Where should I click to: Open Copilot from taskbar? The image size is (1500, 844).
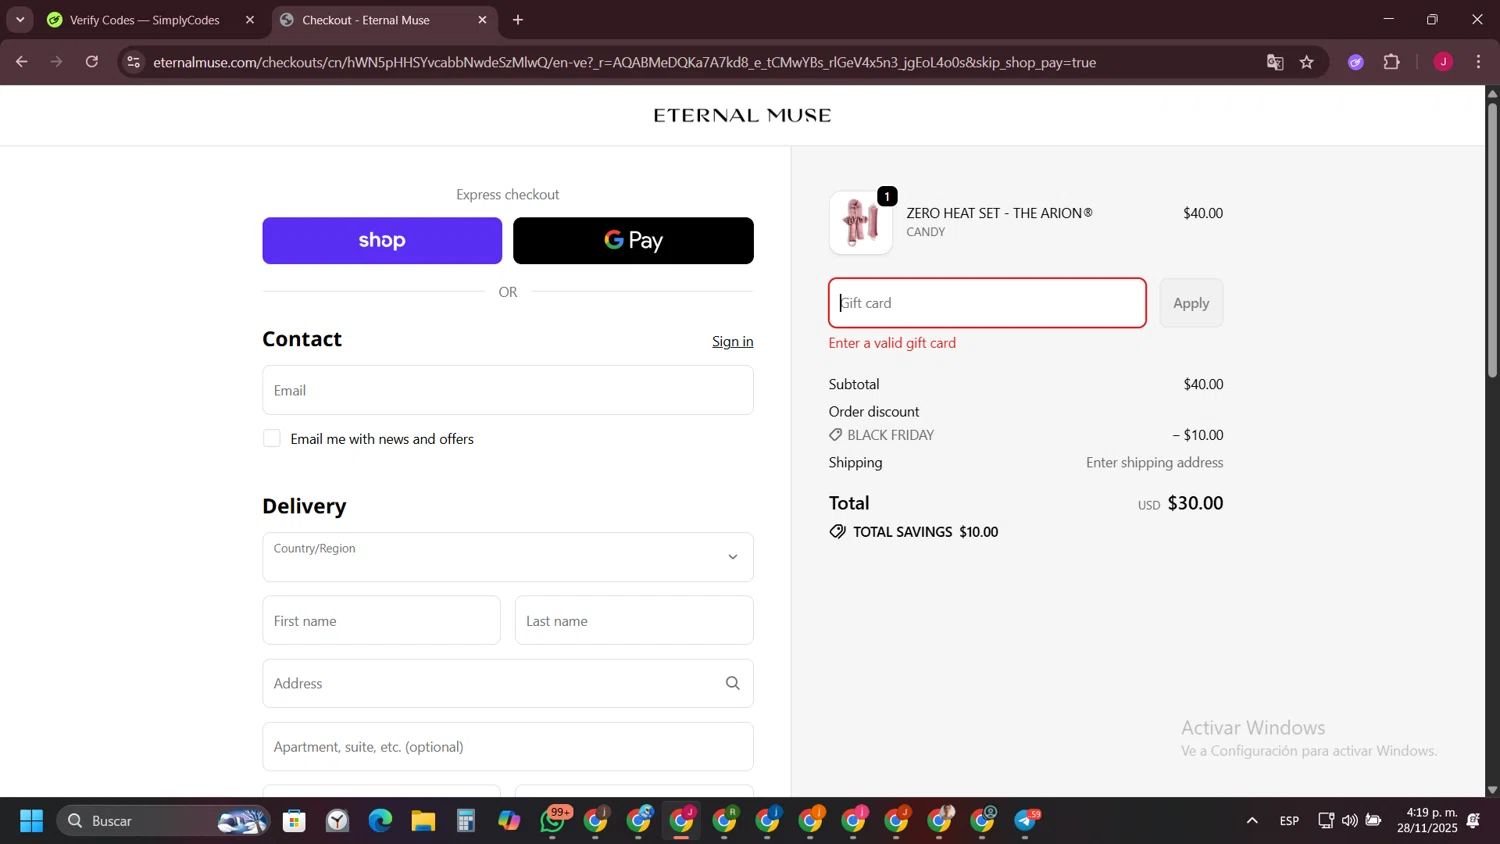509,821
